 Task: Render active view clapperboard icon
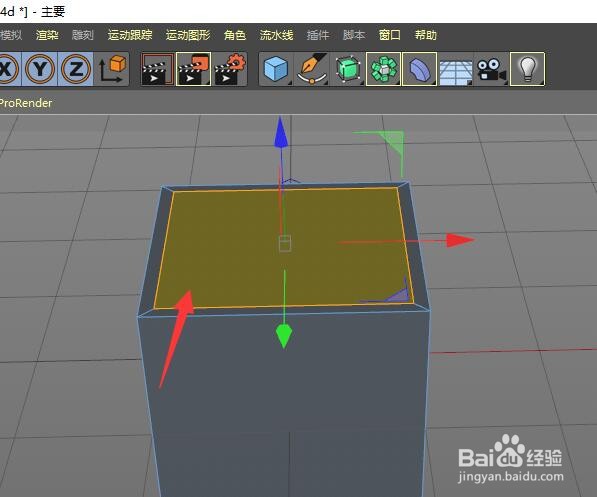pos(157,69)
